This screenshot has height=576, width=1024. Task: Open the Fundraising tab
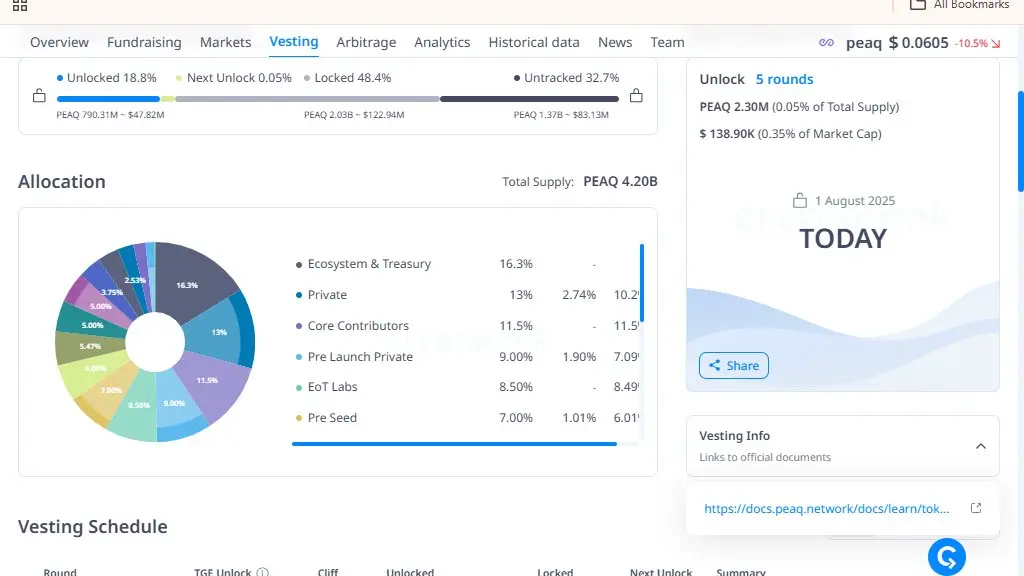(x=144, y=42)
